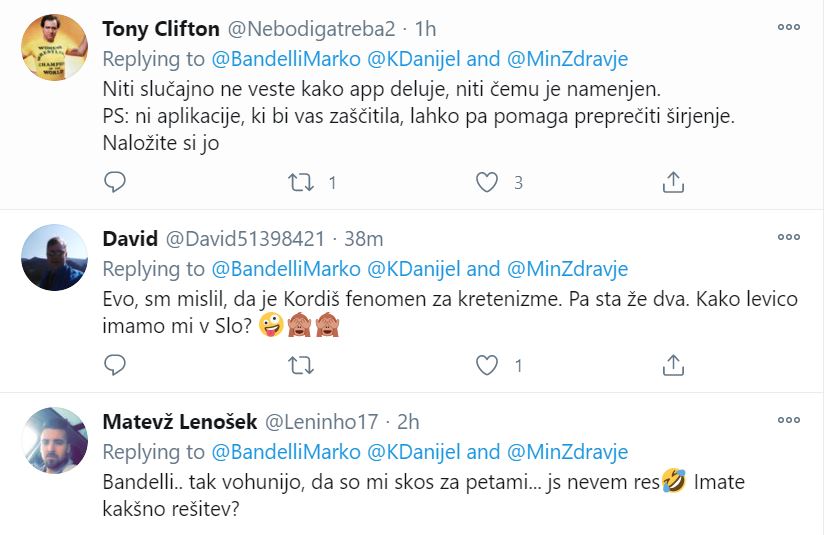828x535 pixels.
Task: Open Tony Clifton's profile picture
Action: [x=54, y=48]
